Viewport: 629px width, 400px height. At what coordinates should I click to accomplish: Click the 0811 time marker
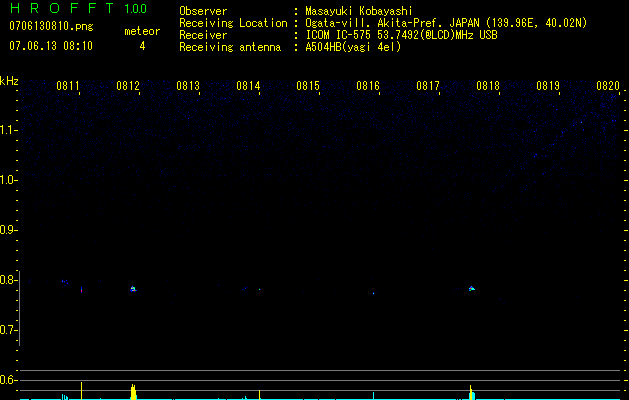coord(67,86)
